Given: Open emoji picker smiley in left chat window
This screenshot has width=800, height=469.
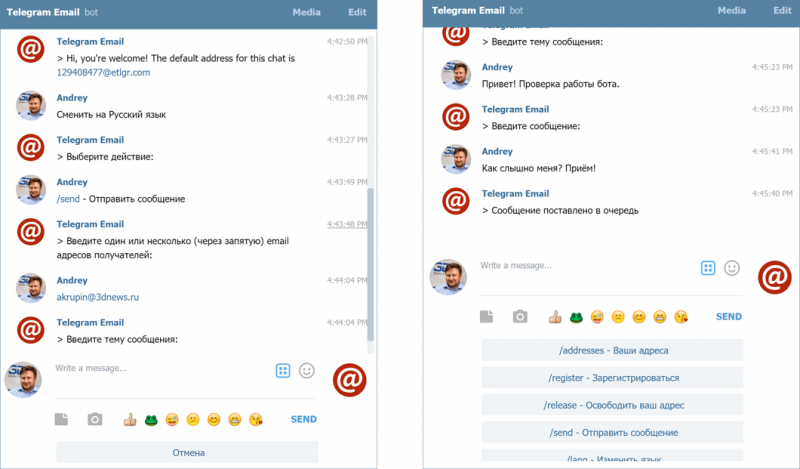Looking at the screenshot, I should (x=307, y=371).
